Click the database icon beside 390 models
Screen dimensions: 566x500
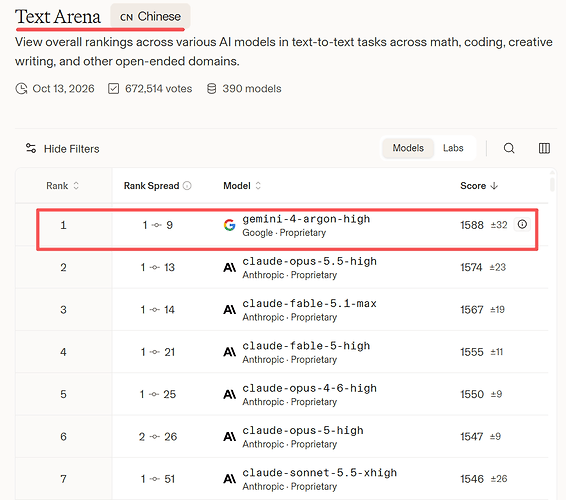point(212,88)
